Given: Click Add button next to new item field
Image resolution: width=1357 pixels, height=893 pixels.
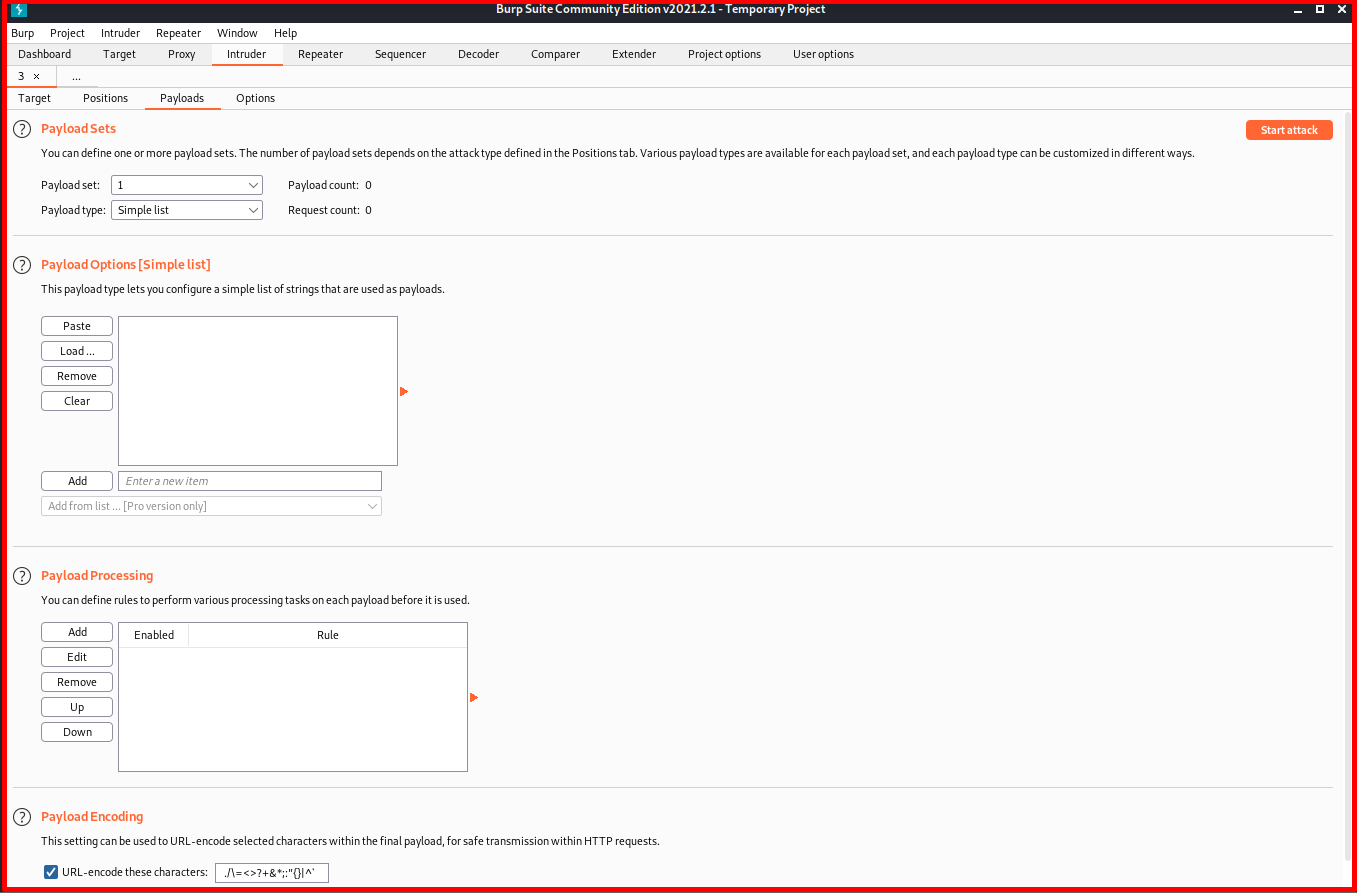Looking at the screenshot, I should tap(77, 481).
